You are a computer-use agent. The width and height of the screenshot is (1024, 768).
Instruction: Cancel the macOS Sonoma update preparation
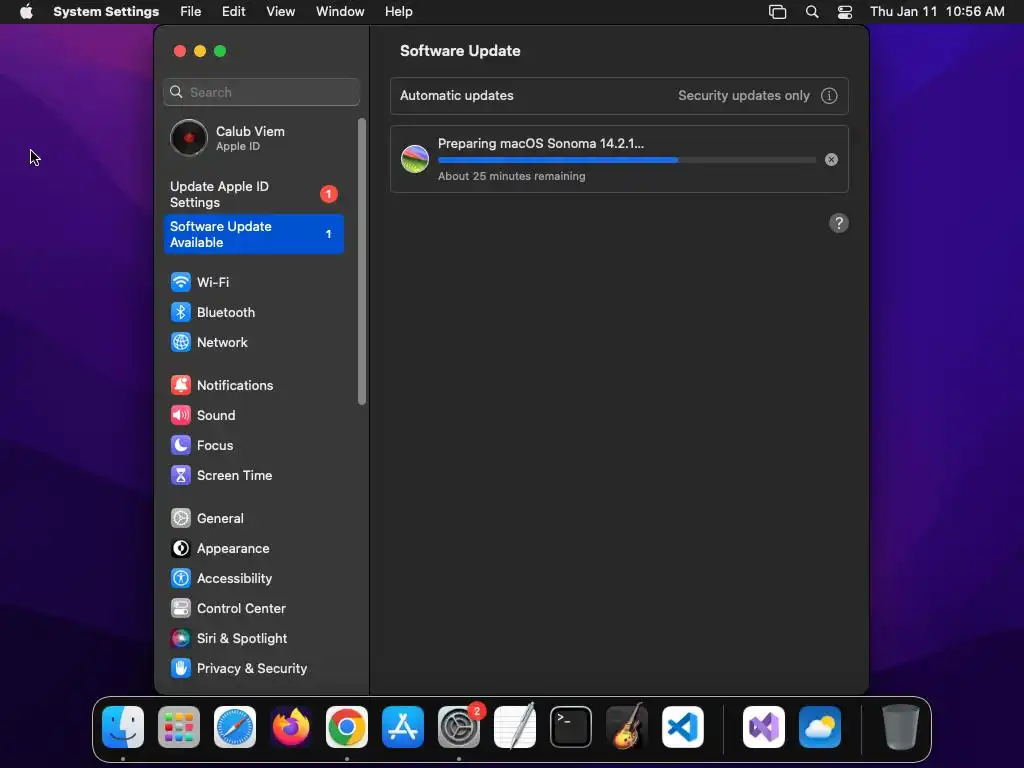(831, 160)
